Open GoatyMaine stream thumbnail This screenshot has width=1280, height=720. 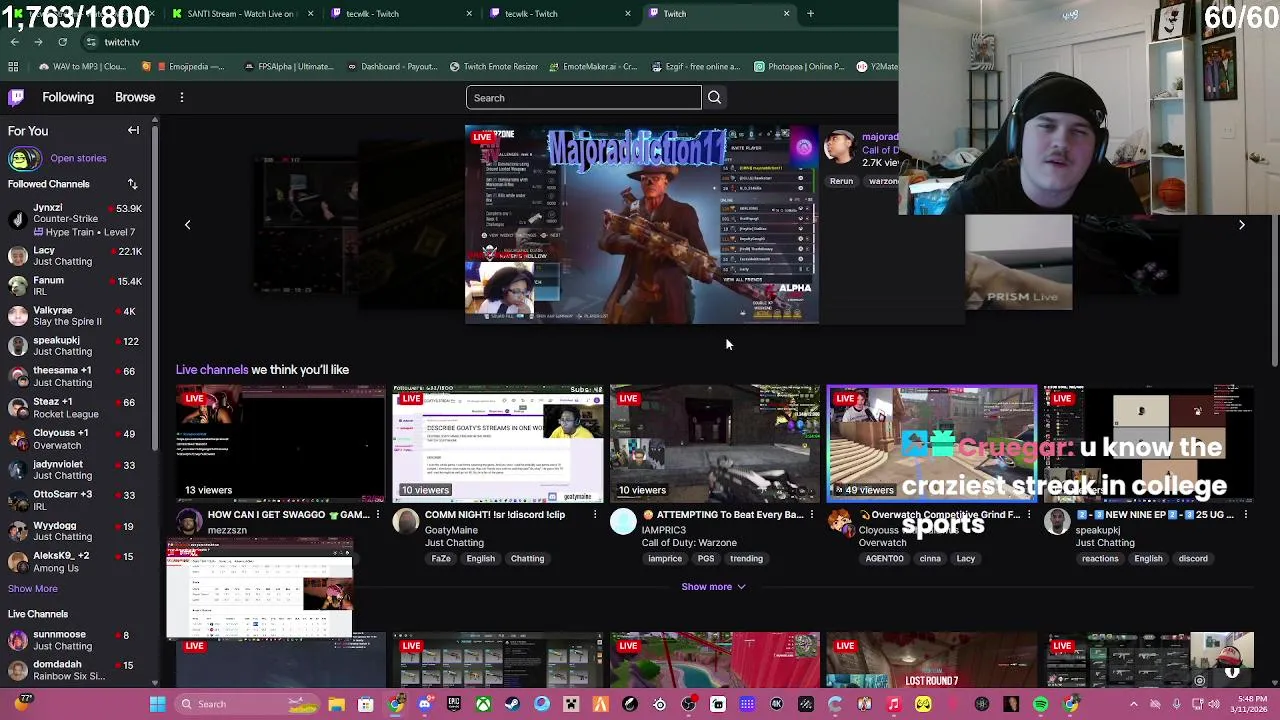(x=497, y=443)
